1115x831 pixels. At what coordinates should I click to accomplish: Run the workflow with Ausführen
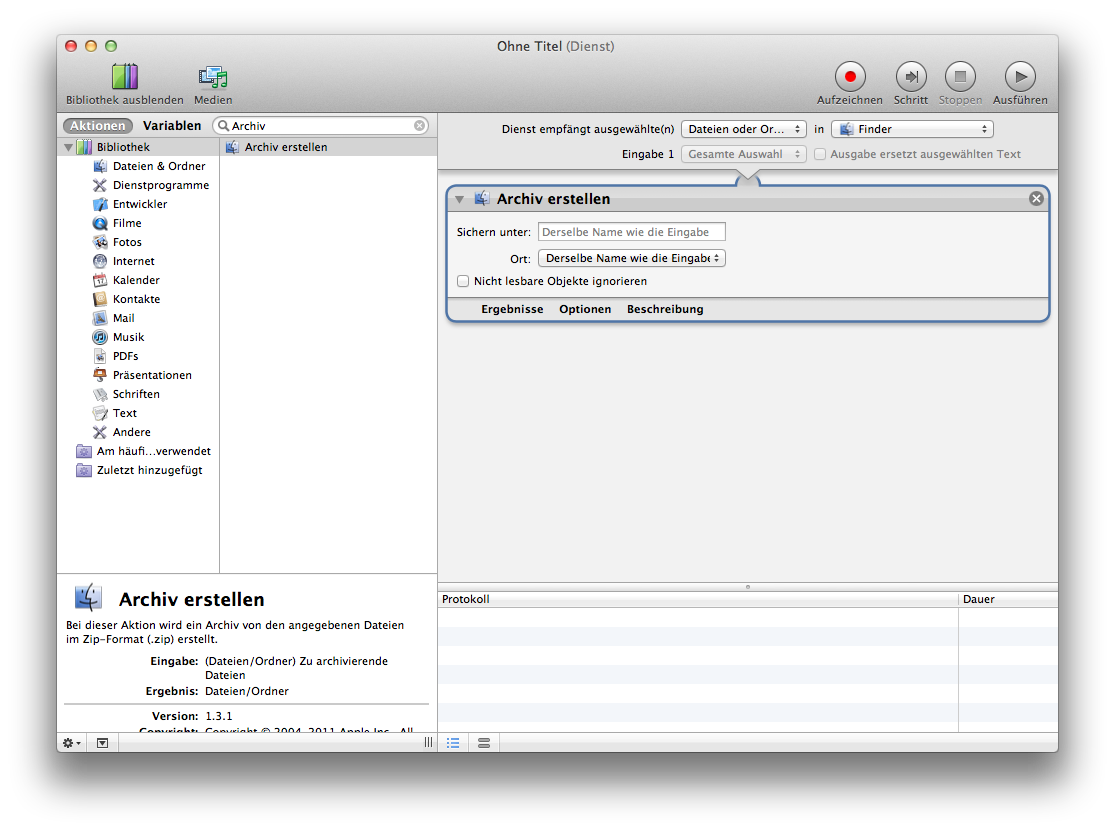[1020, 77]
